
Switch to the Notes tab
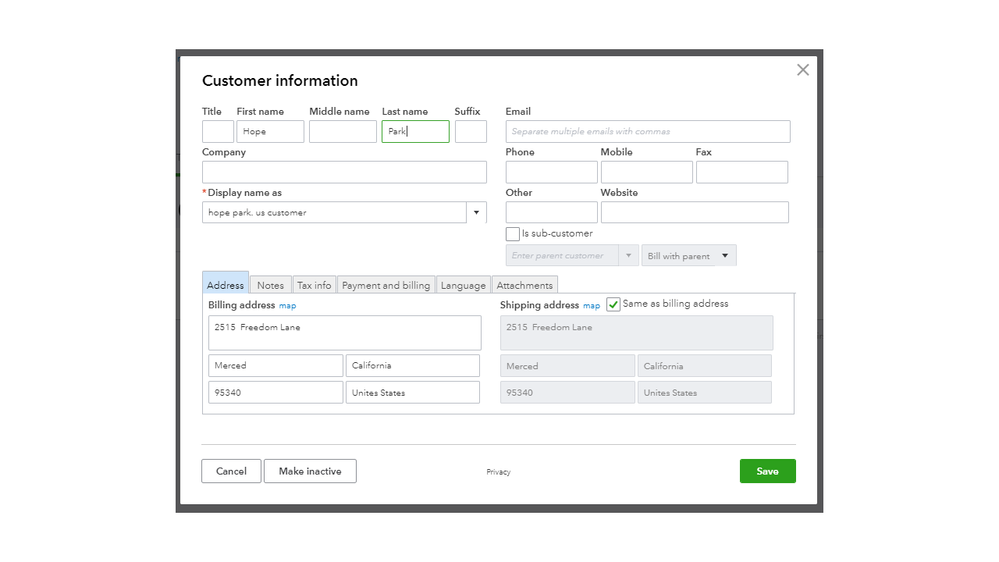point(270,285)
